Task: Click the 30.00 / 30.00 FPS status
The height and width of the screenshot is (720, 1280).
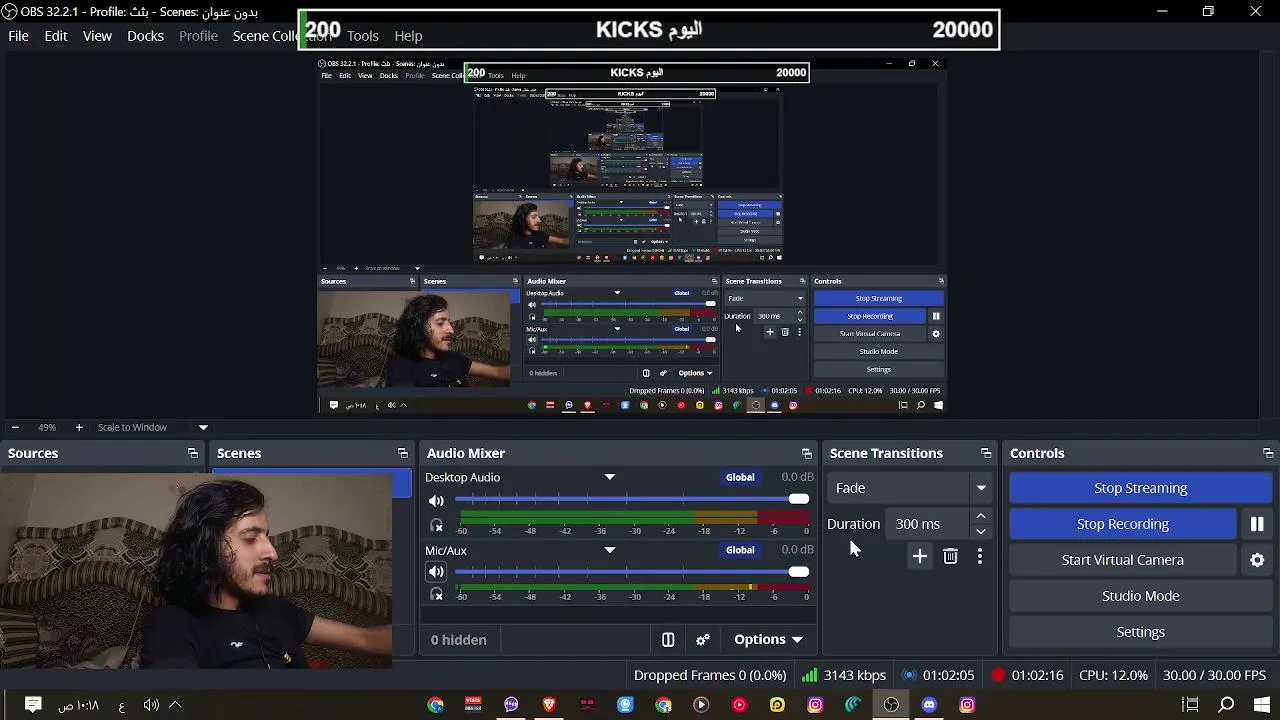Action: 1214,675
